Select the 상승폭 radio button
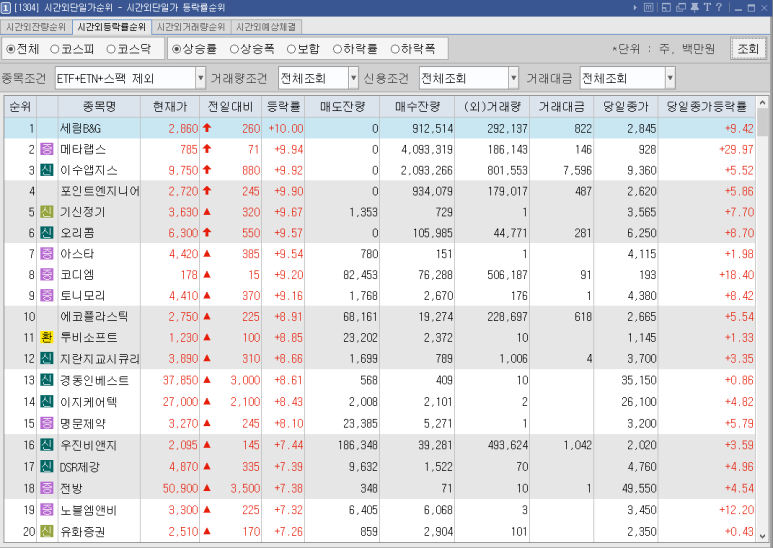This screenshot has width=773, height=548. (234, 49)
